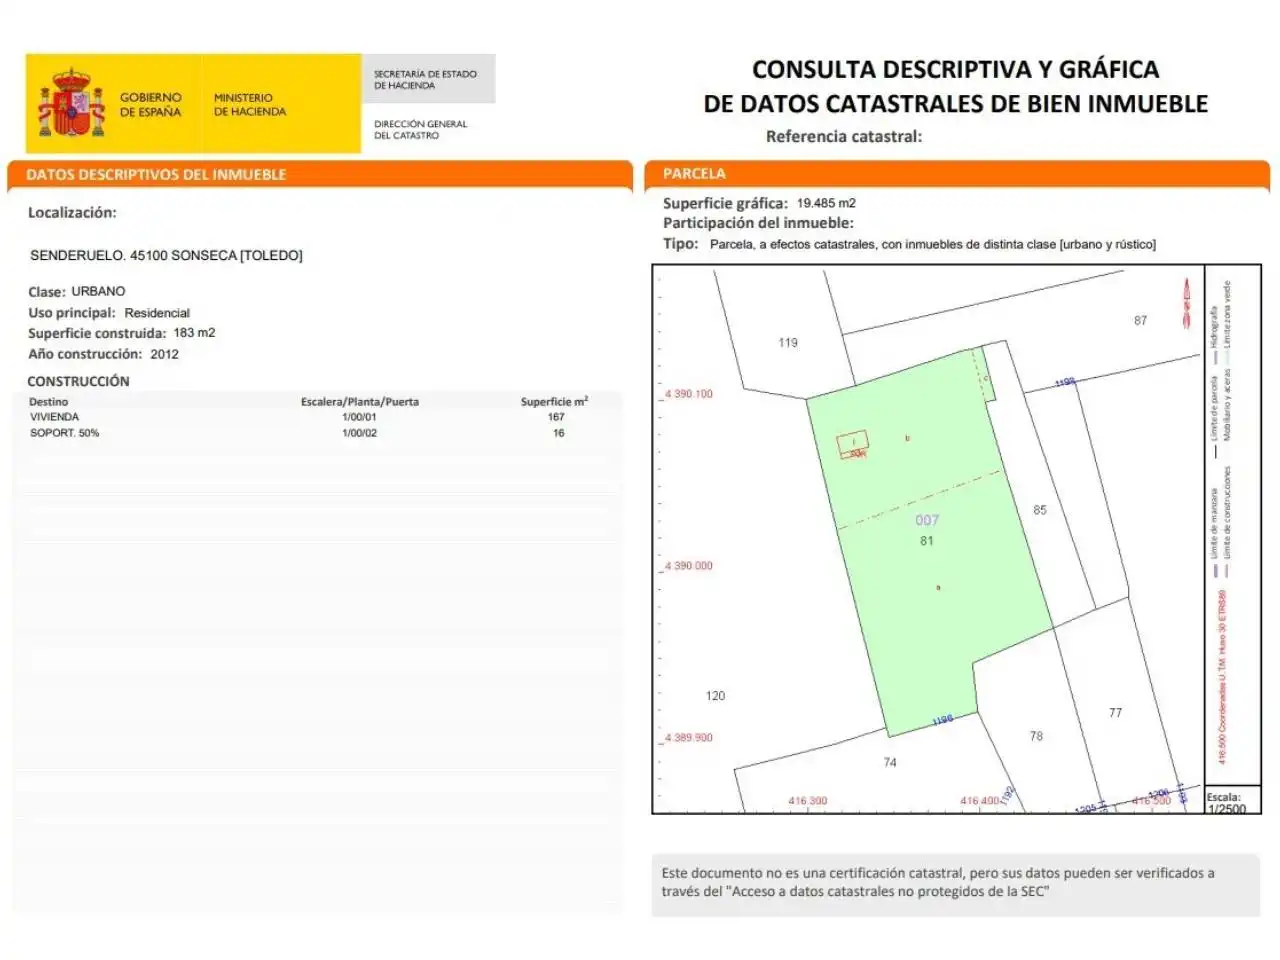
Task: Click the small red building outline in the parcel
Action: [852, 443]
